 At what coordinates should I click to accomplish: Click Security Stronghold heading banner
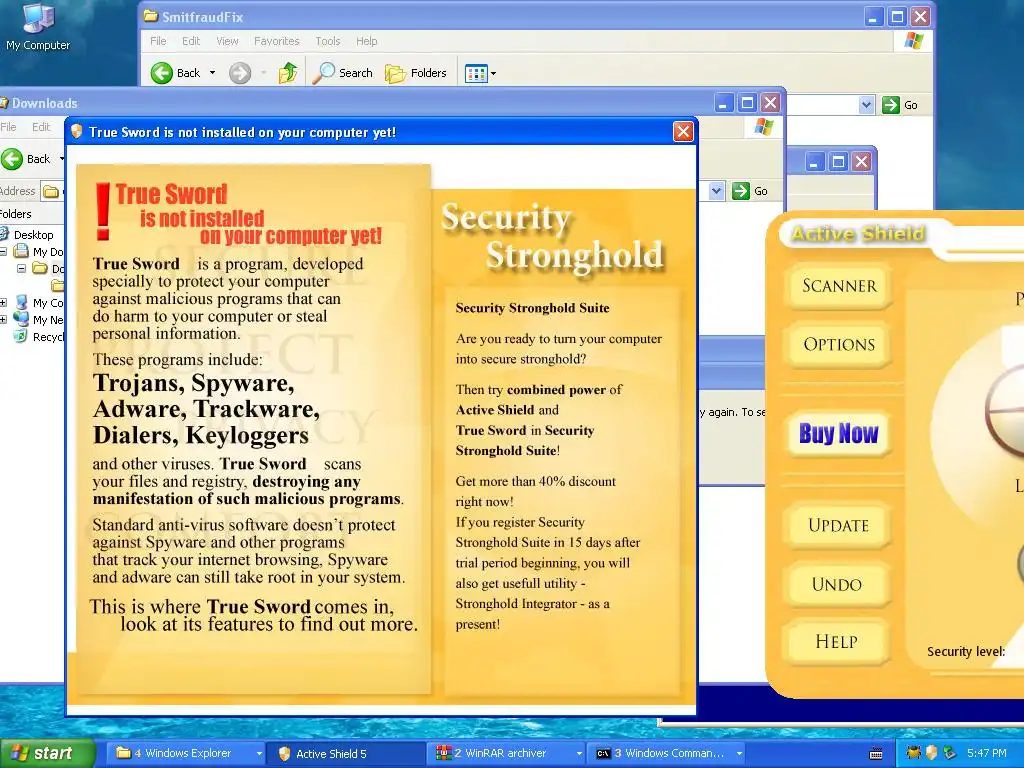click(552, 236)
